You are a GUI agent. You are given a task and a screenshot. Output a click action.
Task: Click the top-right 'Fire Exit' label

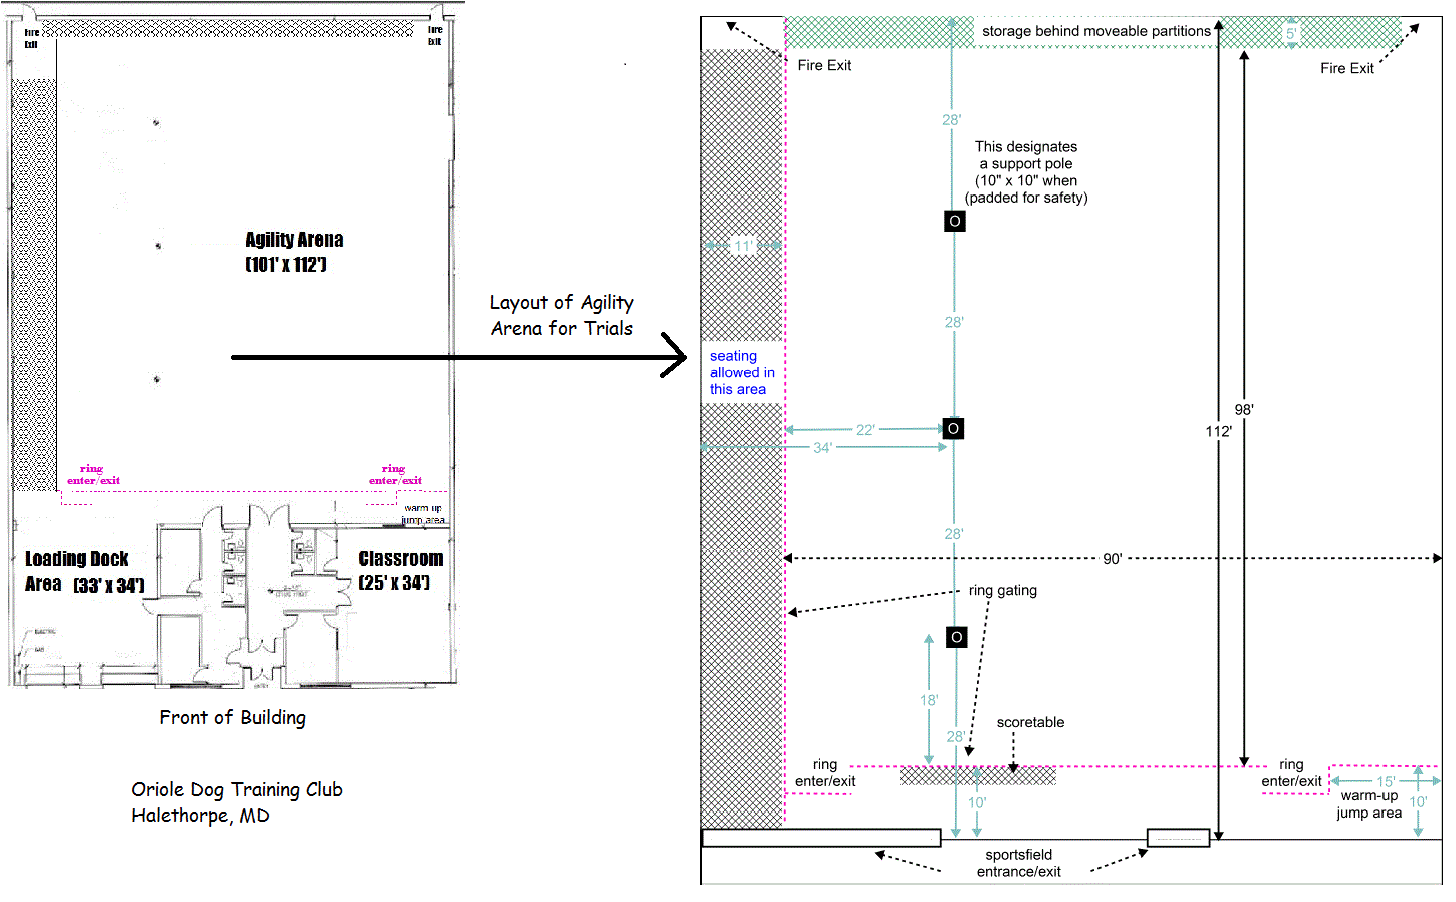coord(1346,68)
